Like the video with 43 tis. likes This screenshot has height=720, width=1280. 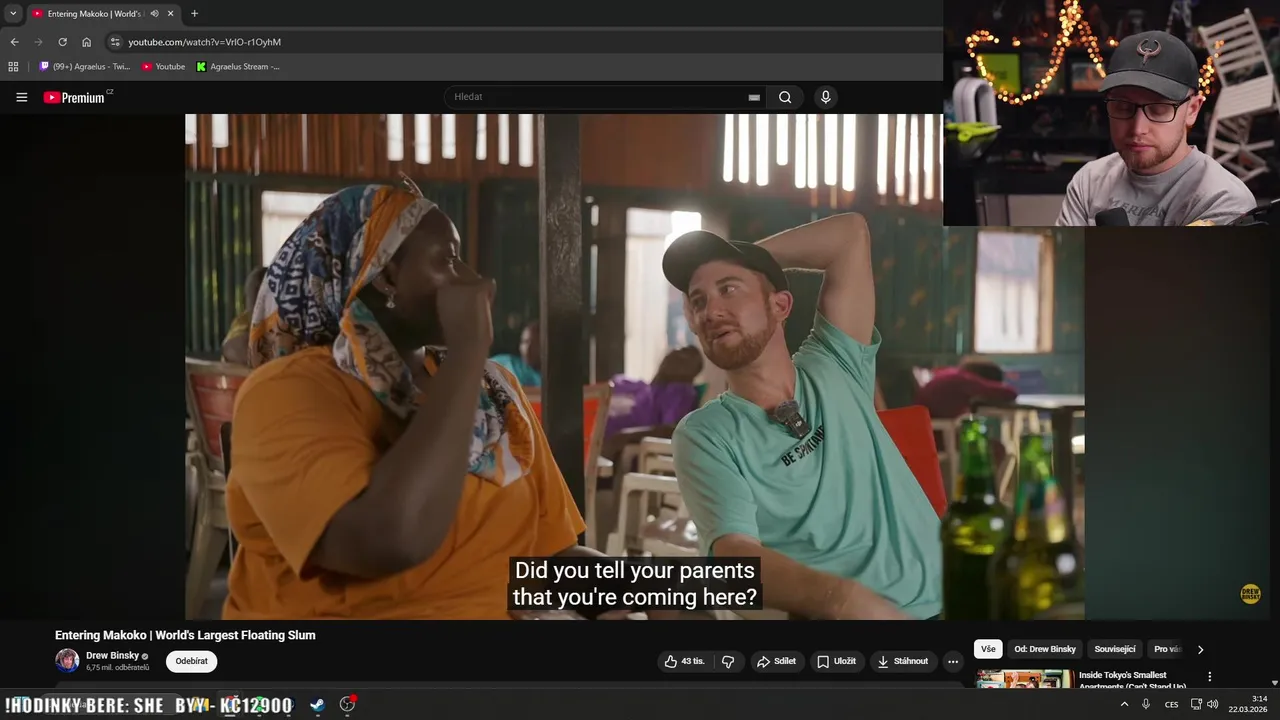(685, 661)
